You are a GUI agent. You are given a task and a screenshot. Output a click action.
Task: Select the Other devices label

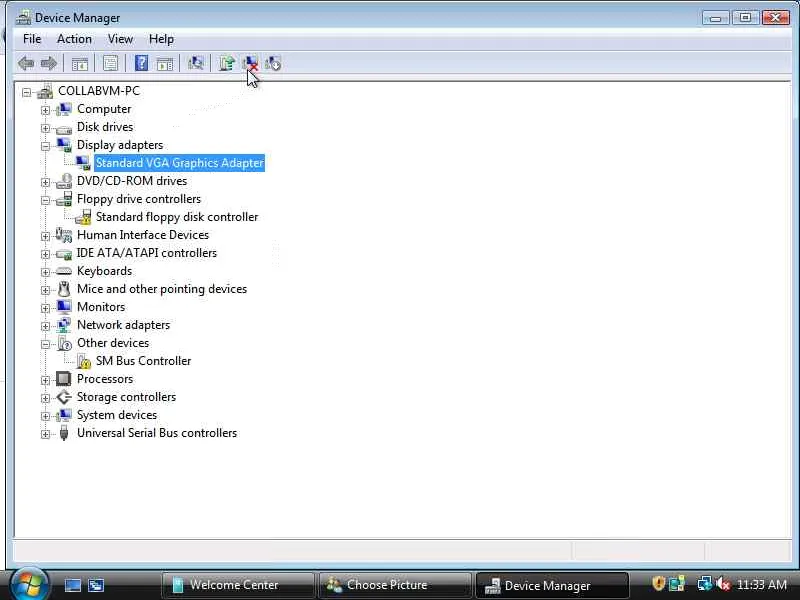[x=113, y=343]
